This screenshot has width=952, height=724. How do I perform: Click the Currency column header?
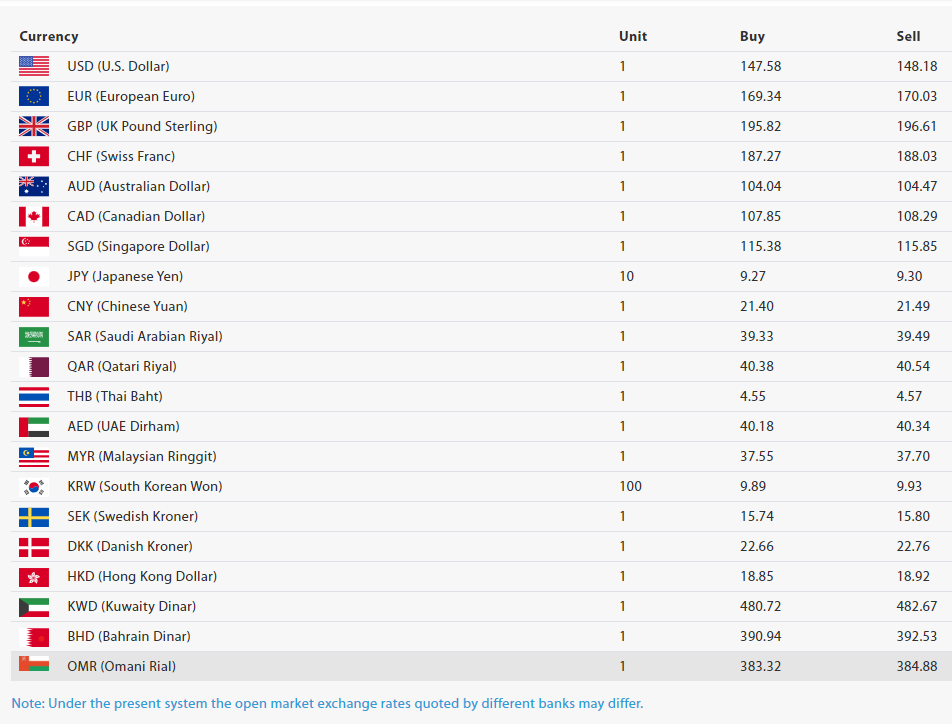pyautogui.click(x=48, y=36)
